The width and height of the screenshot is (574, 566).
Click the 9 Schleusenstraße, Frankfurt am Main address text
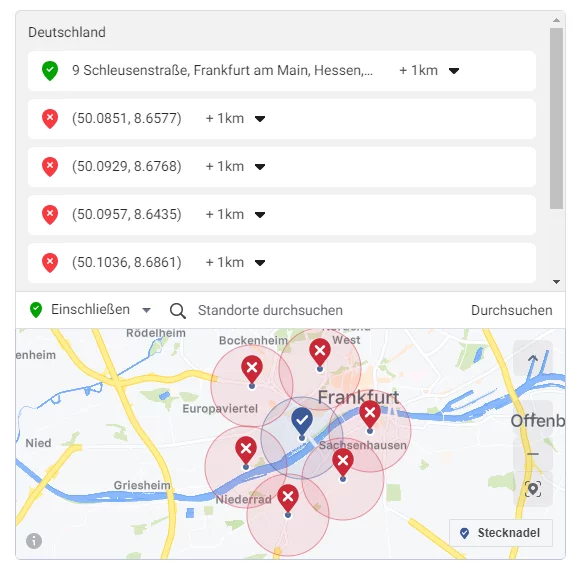(223, 70)
